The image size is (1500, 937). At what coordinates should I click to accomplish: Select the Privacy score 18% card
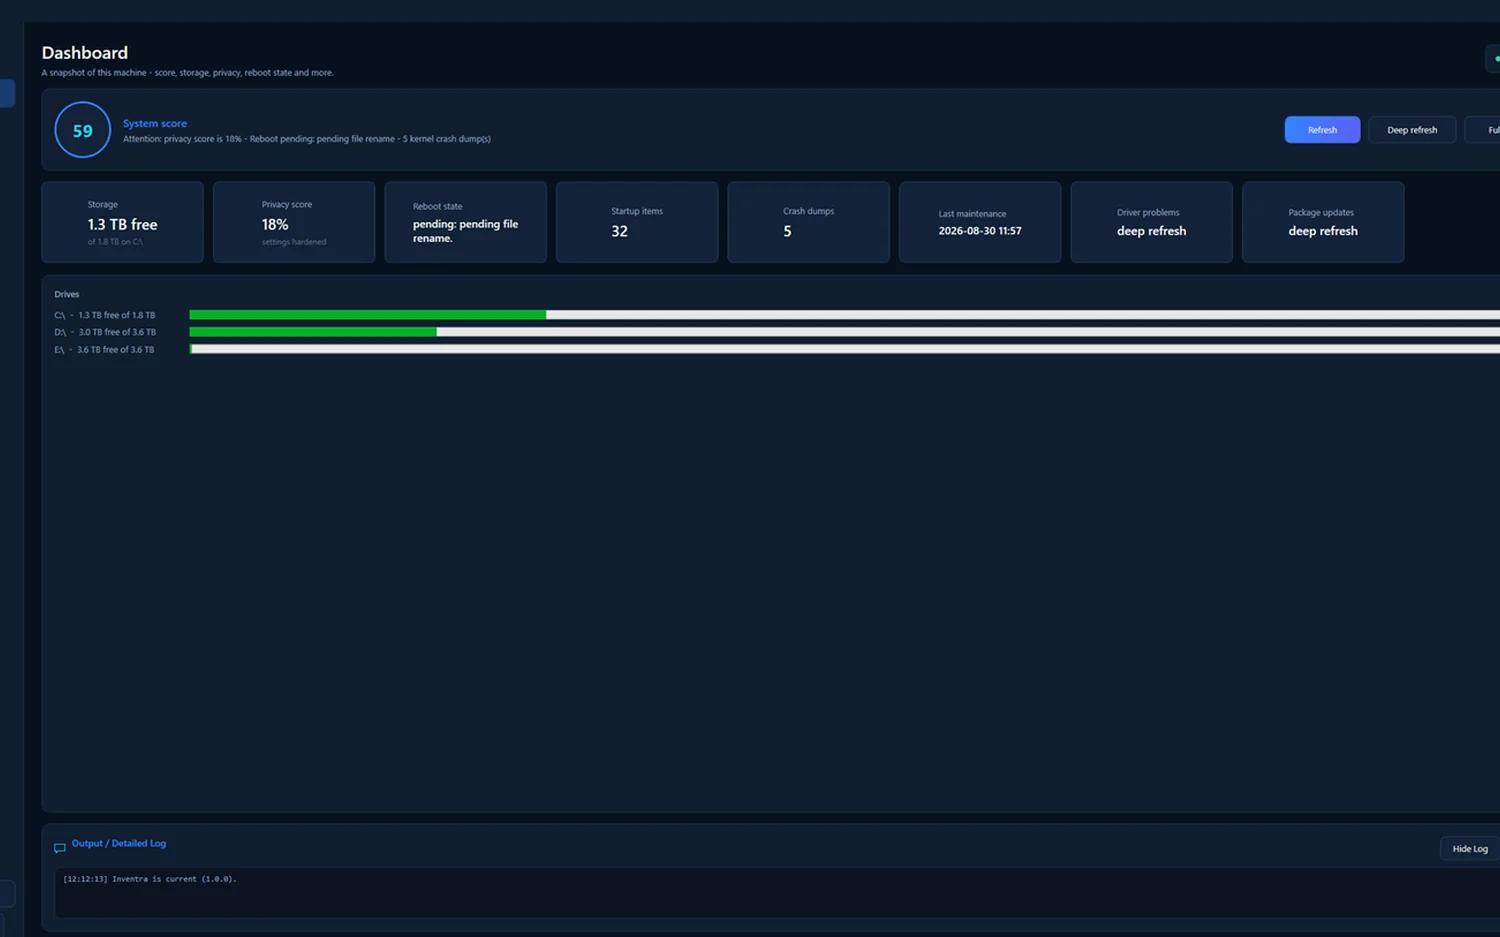(x=294, y=222)
